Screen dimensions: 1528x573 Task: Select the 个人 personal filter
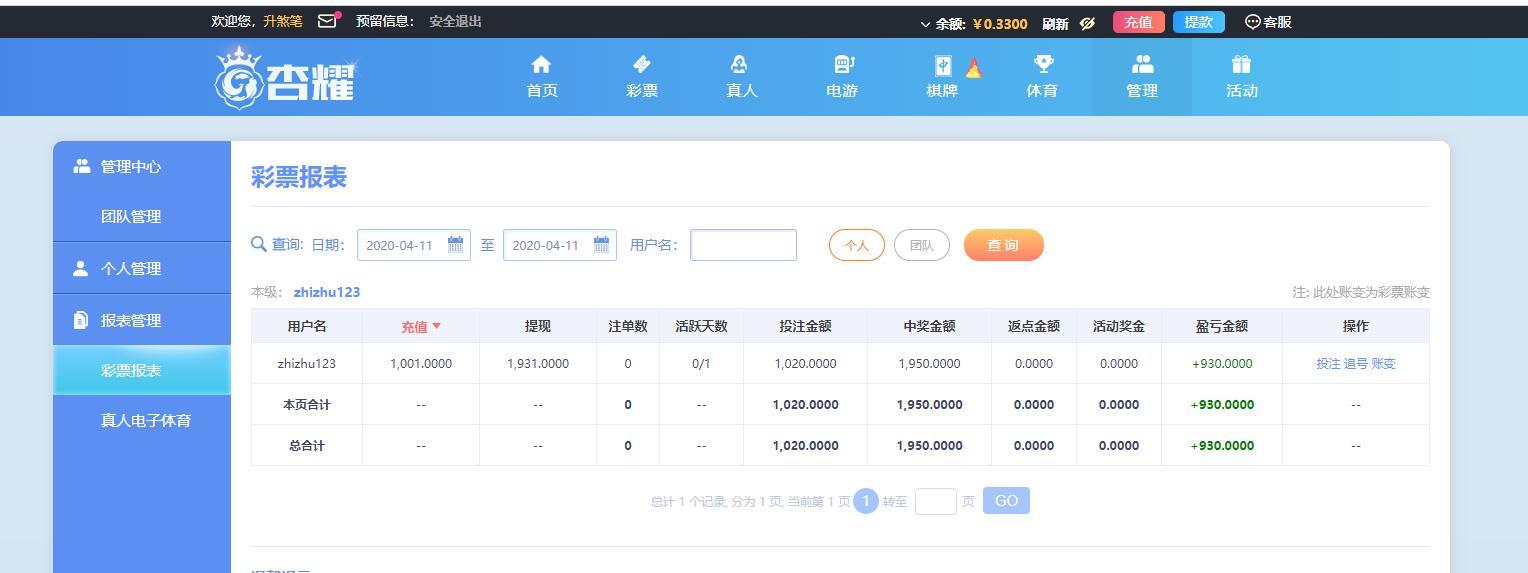[x=856, y=245]
